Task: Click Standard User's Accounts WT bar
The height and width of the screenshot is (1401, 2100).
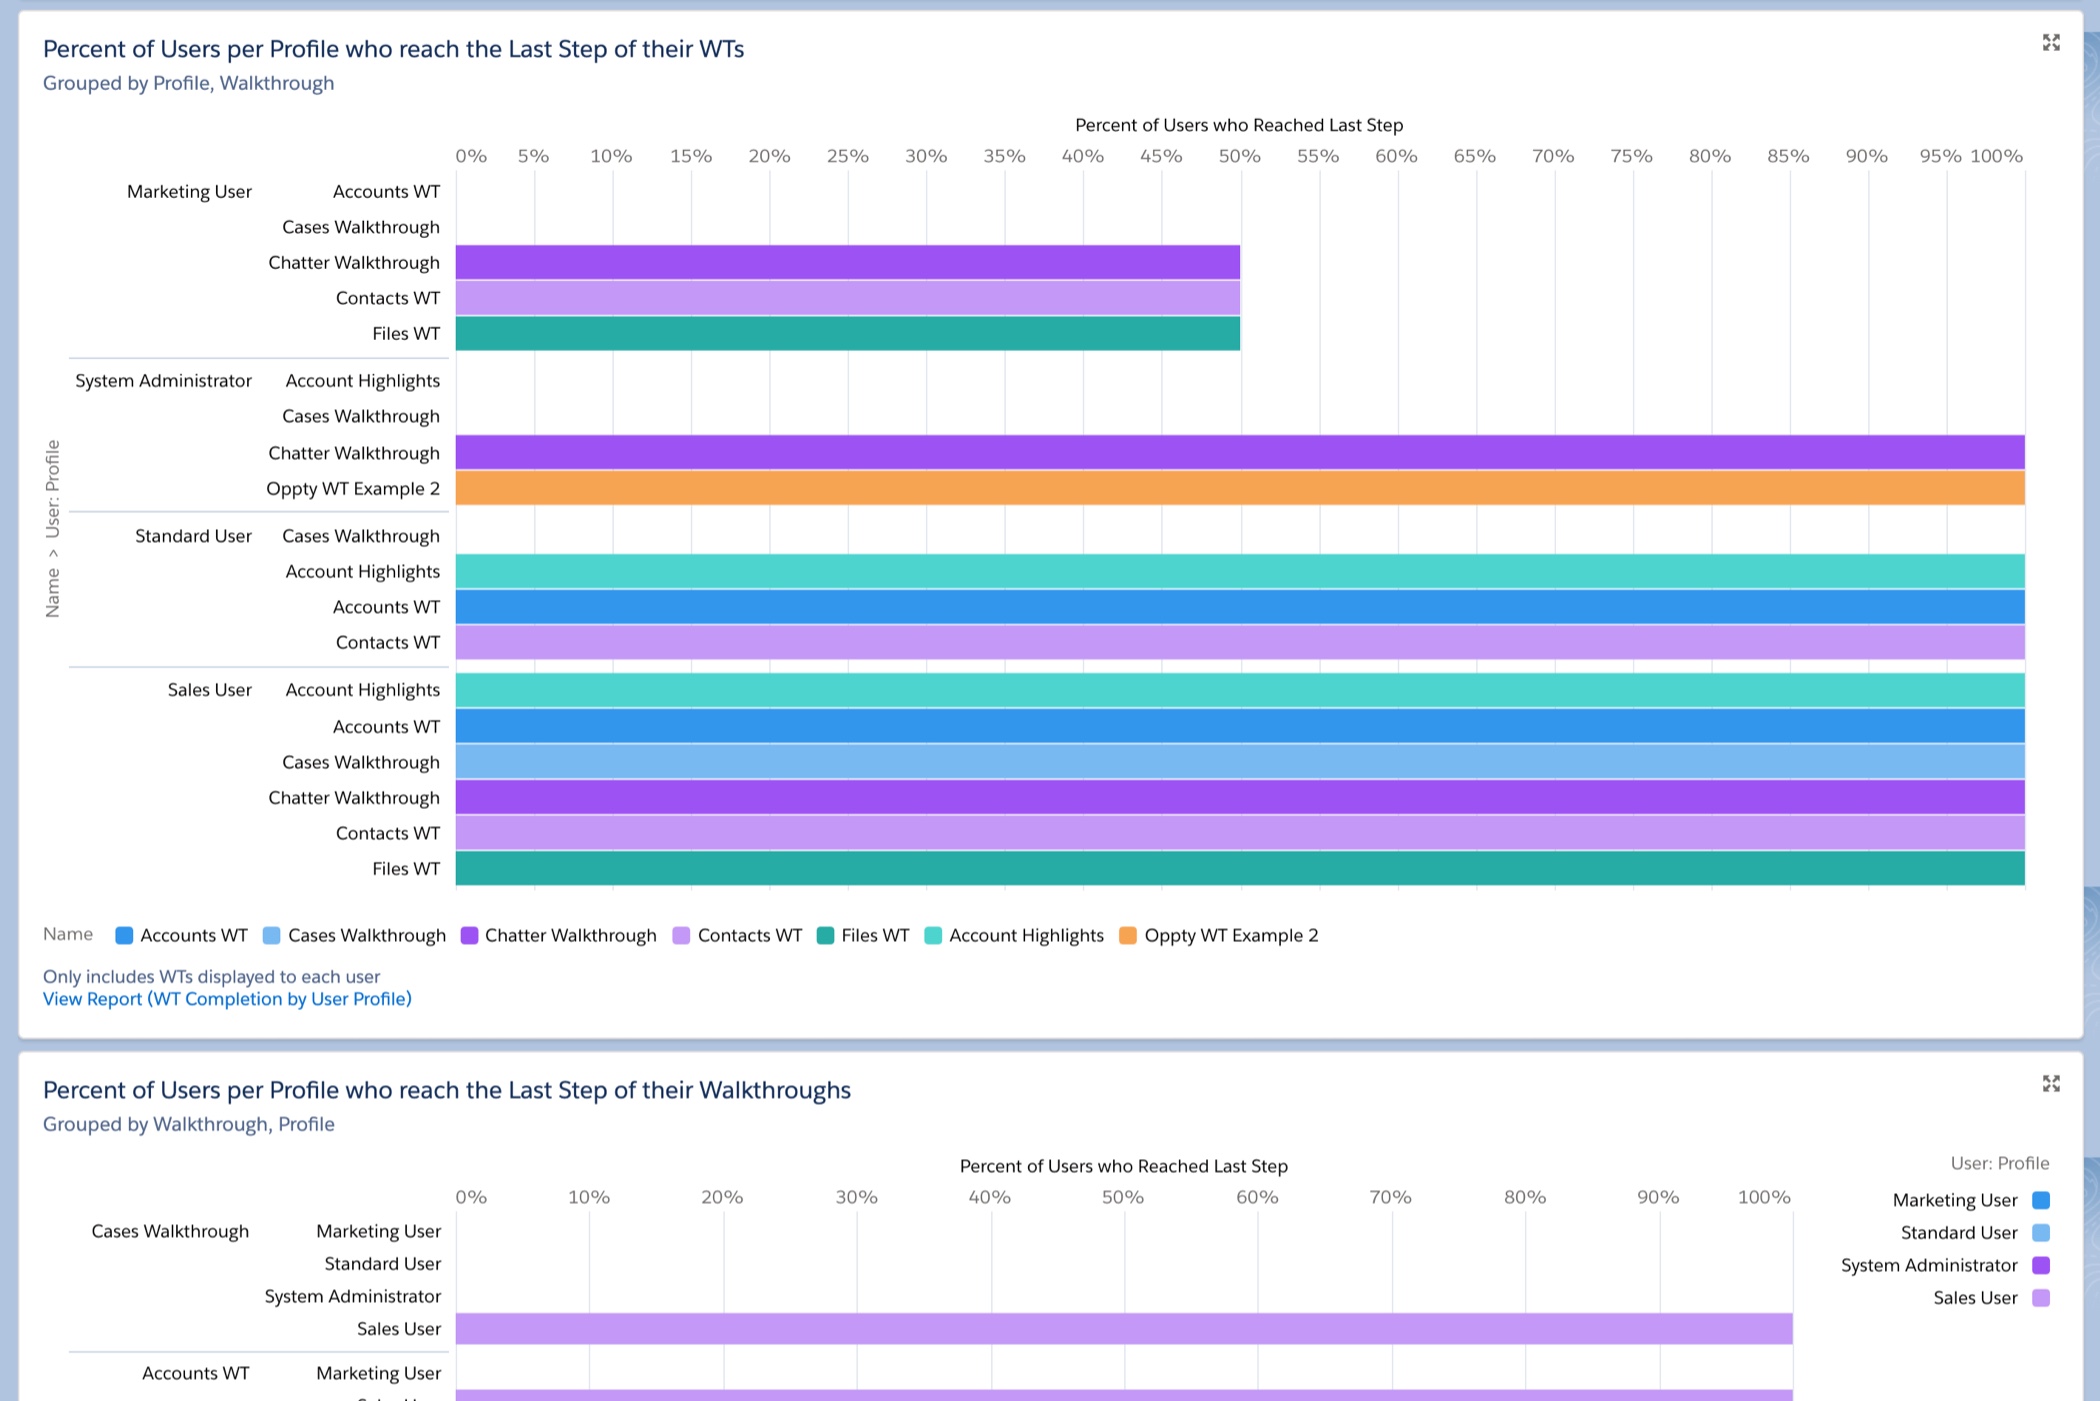Action: pyautogui.click(x=1200, y=607)
